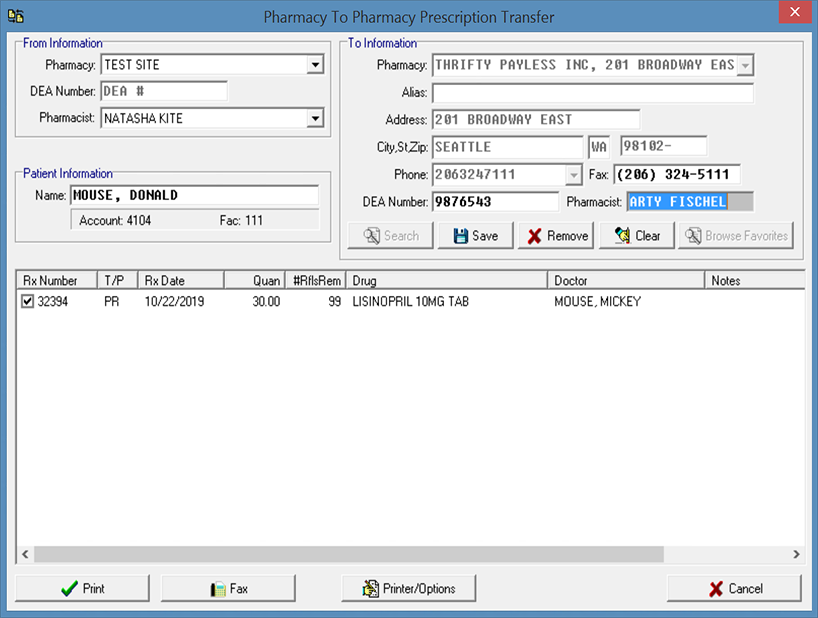818x618 pixels.
Task: Uncheck the Rx 32394 checkbox
Action: click(x=27, y=301)
